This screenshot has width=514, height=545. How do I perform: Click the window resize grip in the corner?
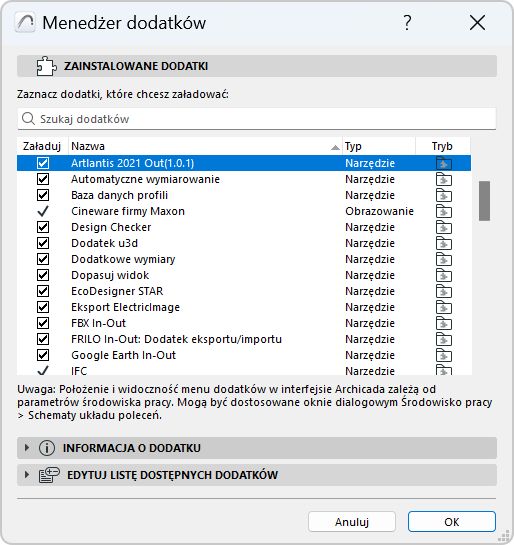(x=504, y=536)
